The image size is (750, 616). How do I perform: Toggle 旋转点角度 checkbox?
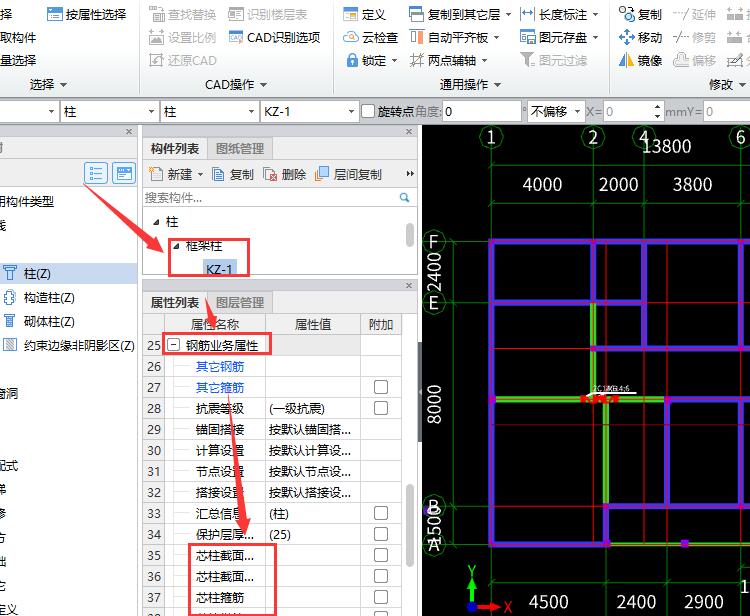[368, 111]
